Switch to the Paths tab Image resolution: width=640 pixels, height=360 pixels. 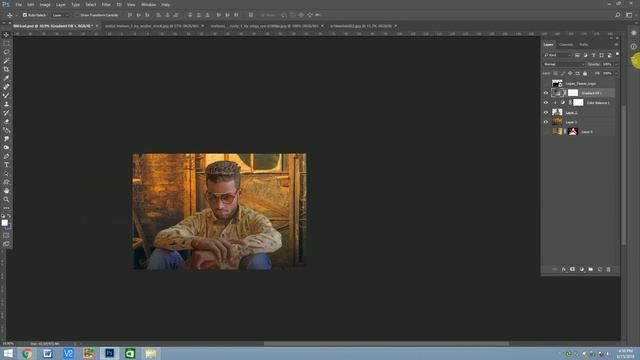584,44
